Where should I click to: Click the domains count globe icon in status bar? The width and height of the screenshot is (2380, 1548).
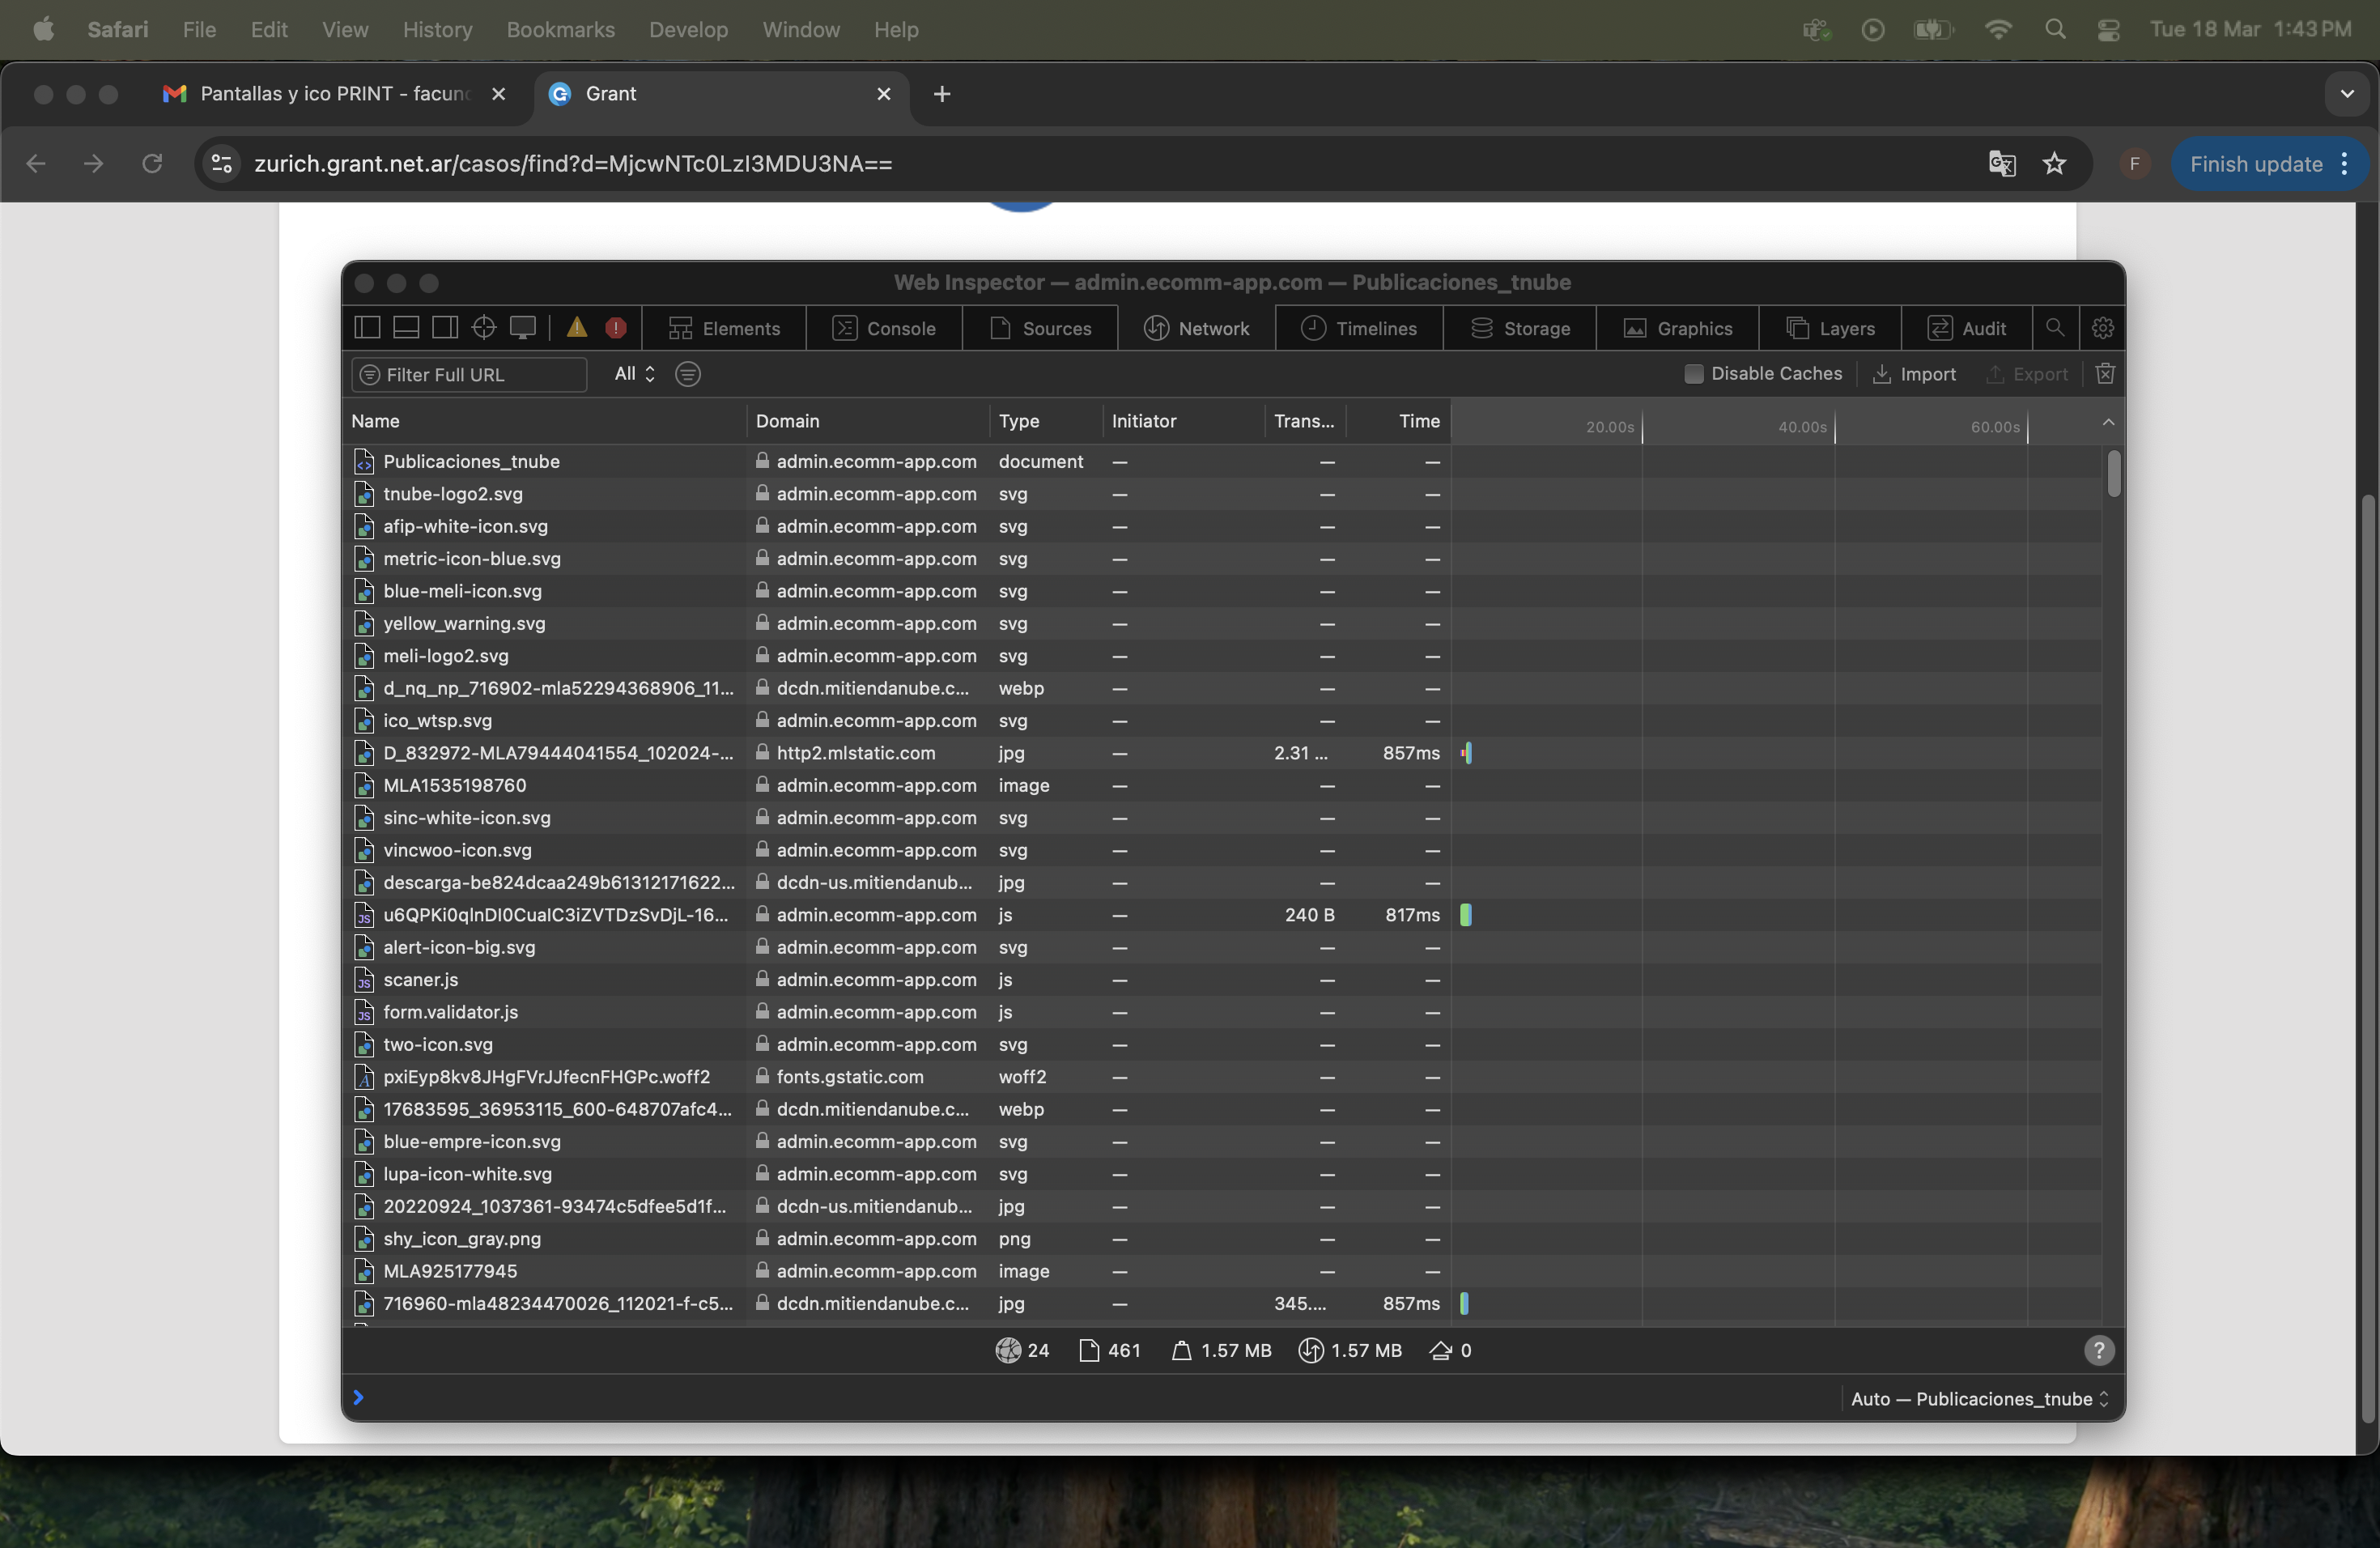[x=1008, y=1350]
